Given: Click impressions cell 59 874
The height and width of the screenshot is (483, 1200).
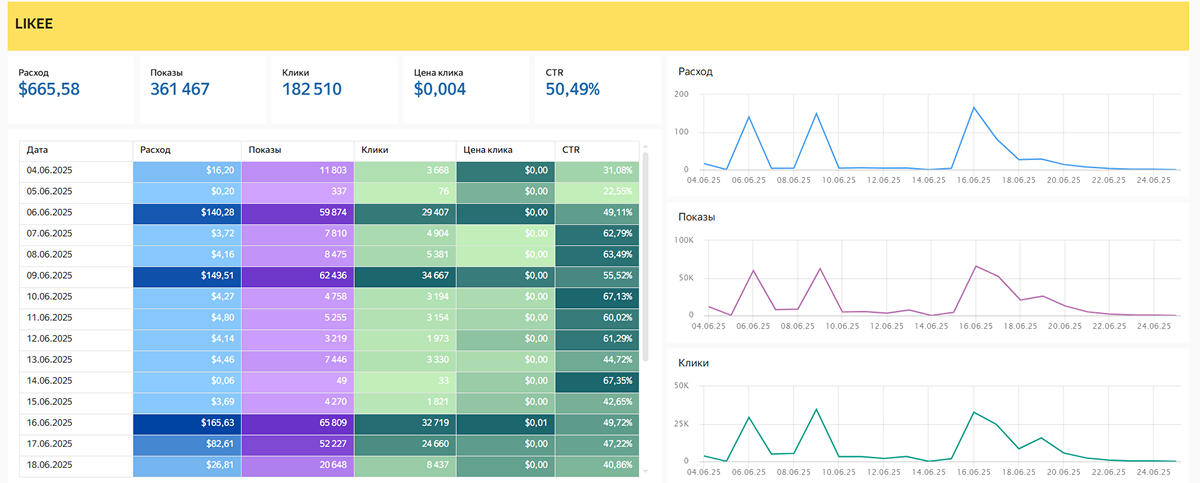Looking at the screenshot, I should pyautogui.click(x=297, y=213).
